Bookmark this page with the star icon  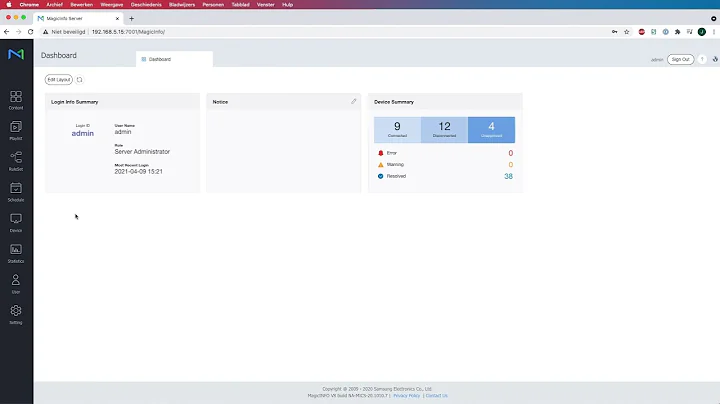(x=626, y=32)
